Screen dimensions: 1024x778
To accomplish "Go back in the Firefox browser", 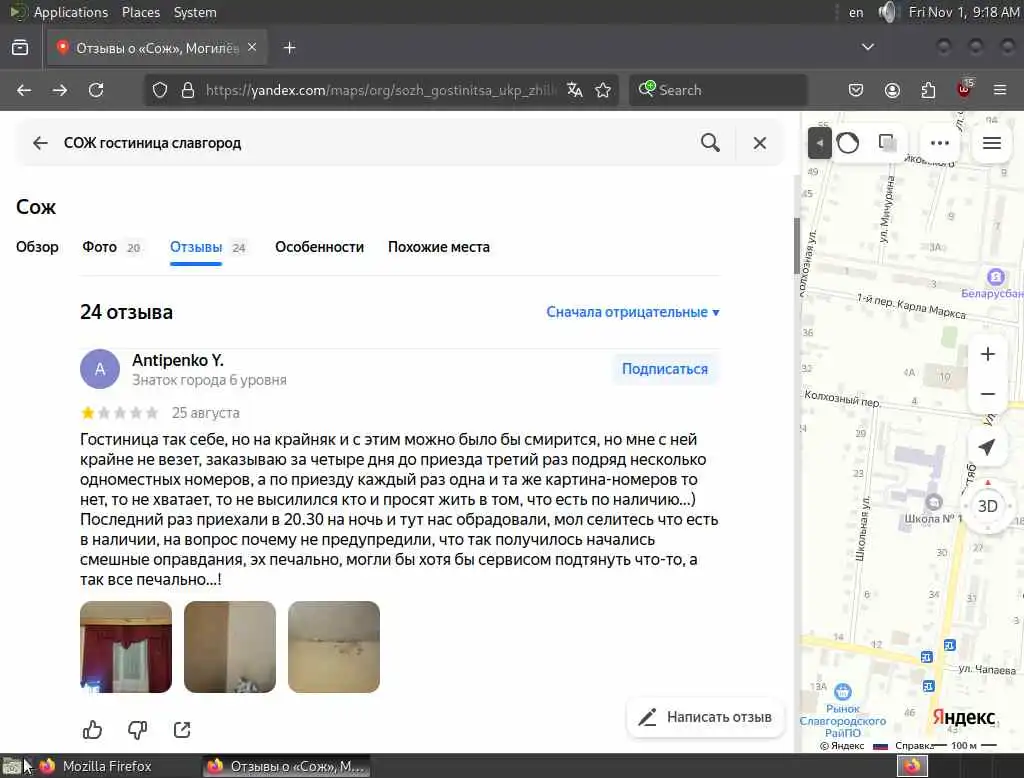I will 24,90.
